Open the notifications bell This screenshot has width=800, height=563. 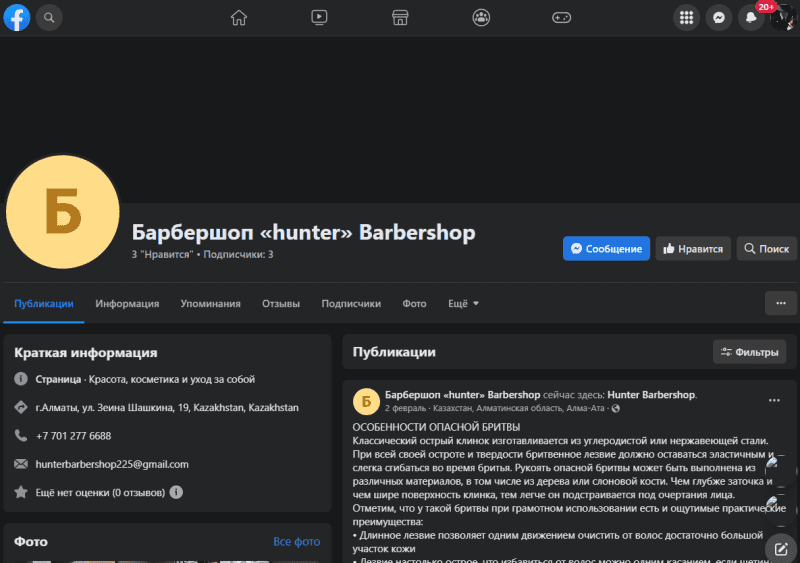click(751, 17)
